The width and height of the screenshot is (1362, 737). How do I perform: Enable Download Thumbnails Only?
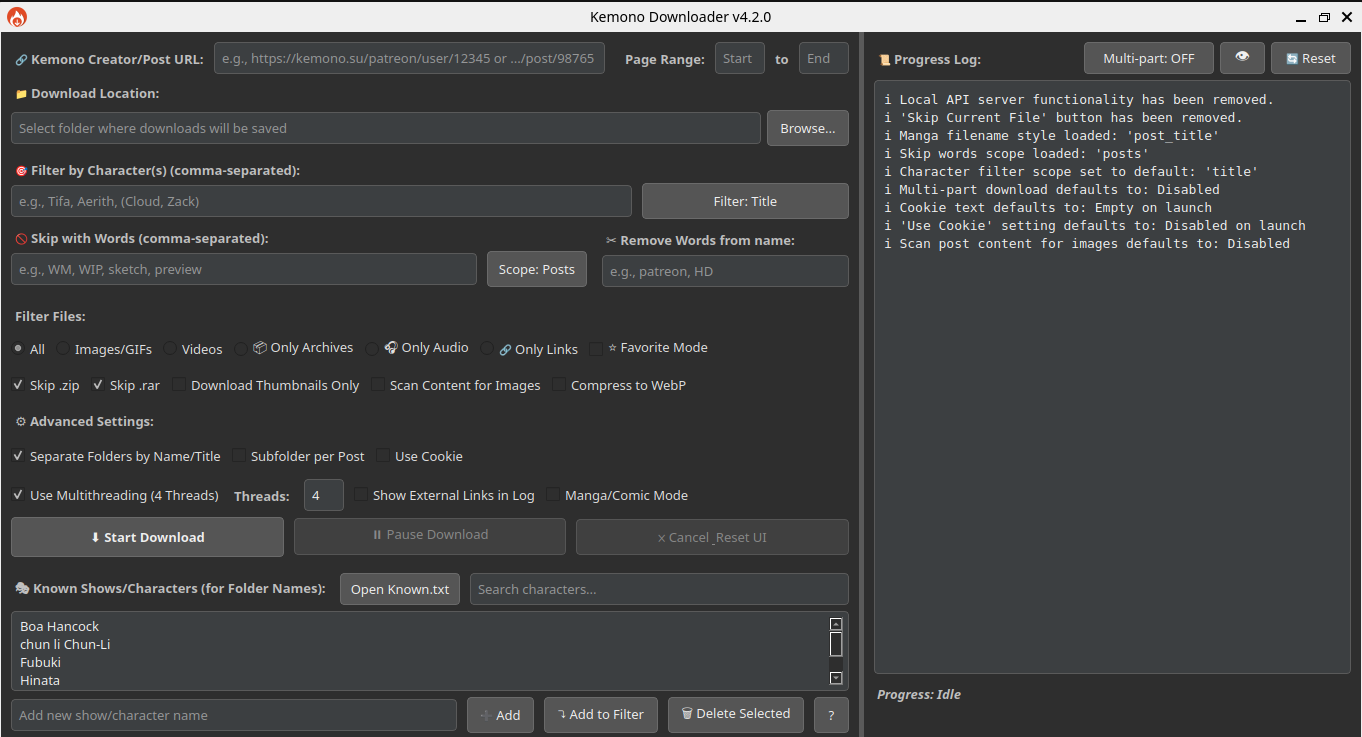click(x=178, y=385)
